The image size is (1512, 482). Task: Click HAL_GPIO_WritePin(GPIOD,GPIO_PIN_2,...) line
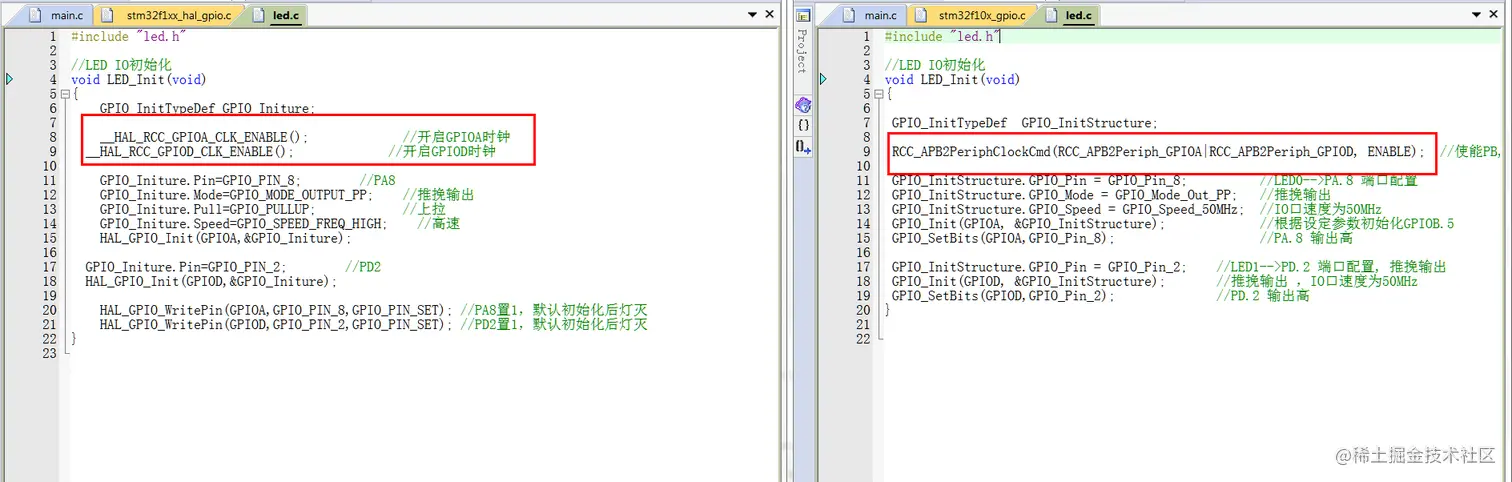coord(275,325)
